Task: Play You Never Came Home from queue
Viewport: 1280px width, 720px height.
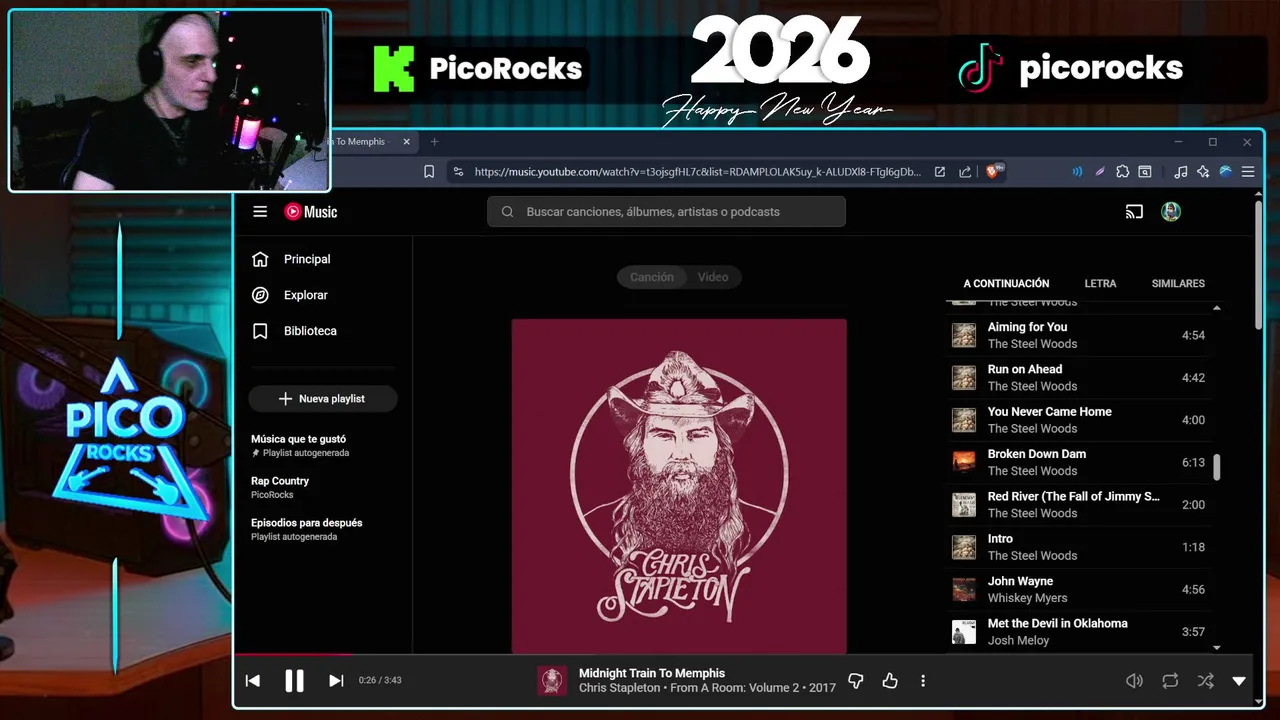Action: click(x=1078, y=420)
